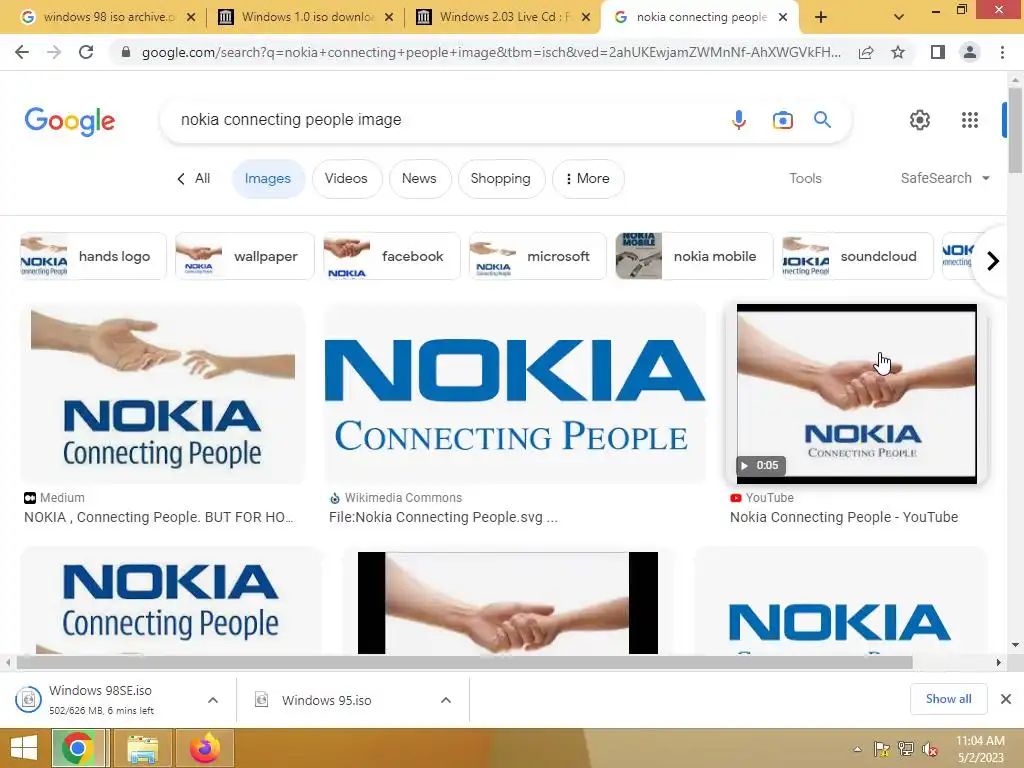
Task: Show more related chips with right arrow
Action: click(993, 261)
